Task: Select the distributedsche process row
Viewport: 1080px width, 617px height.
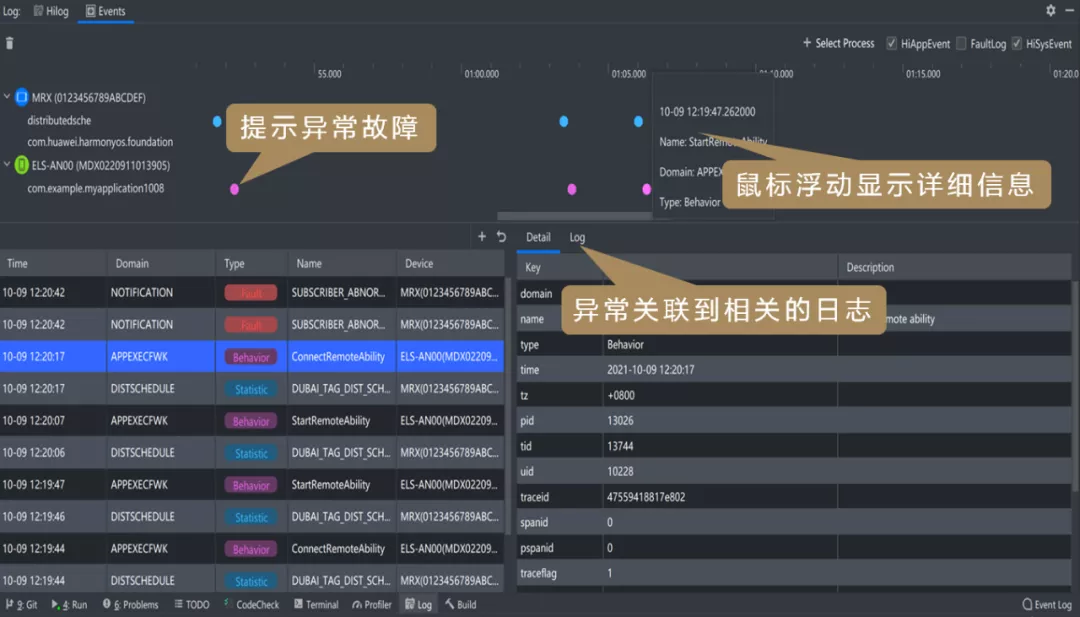Action: [x=59, y=120]
